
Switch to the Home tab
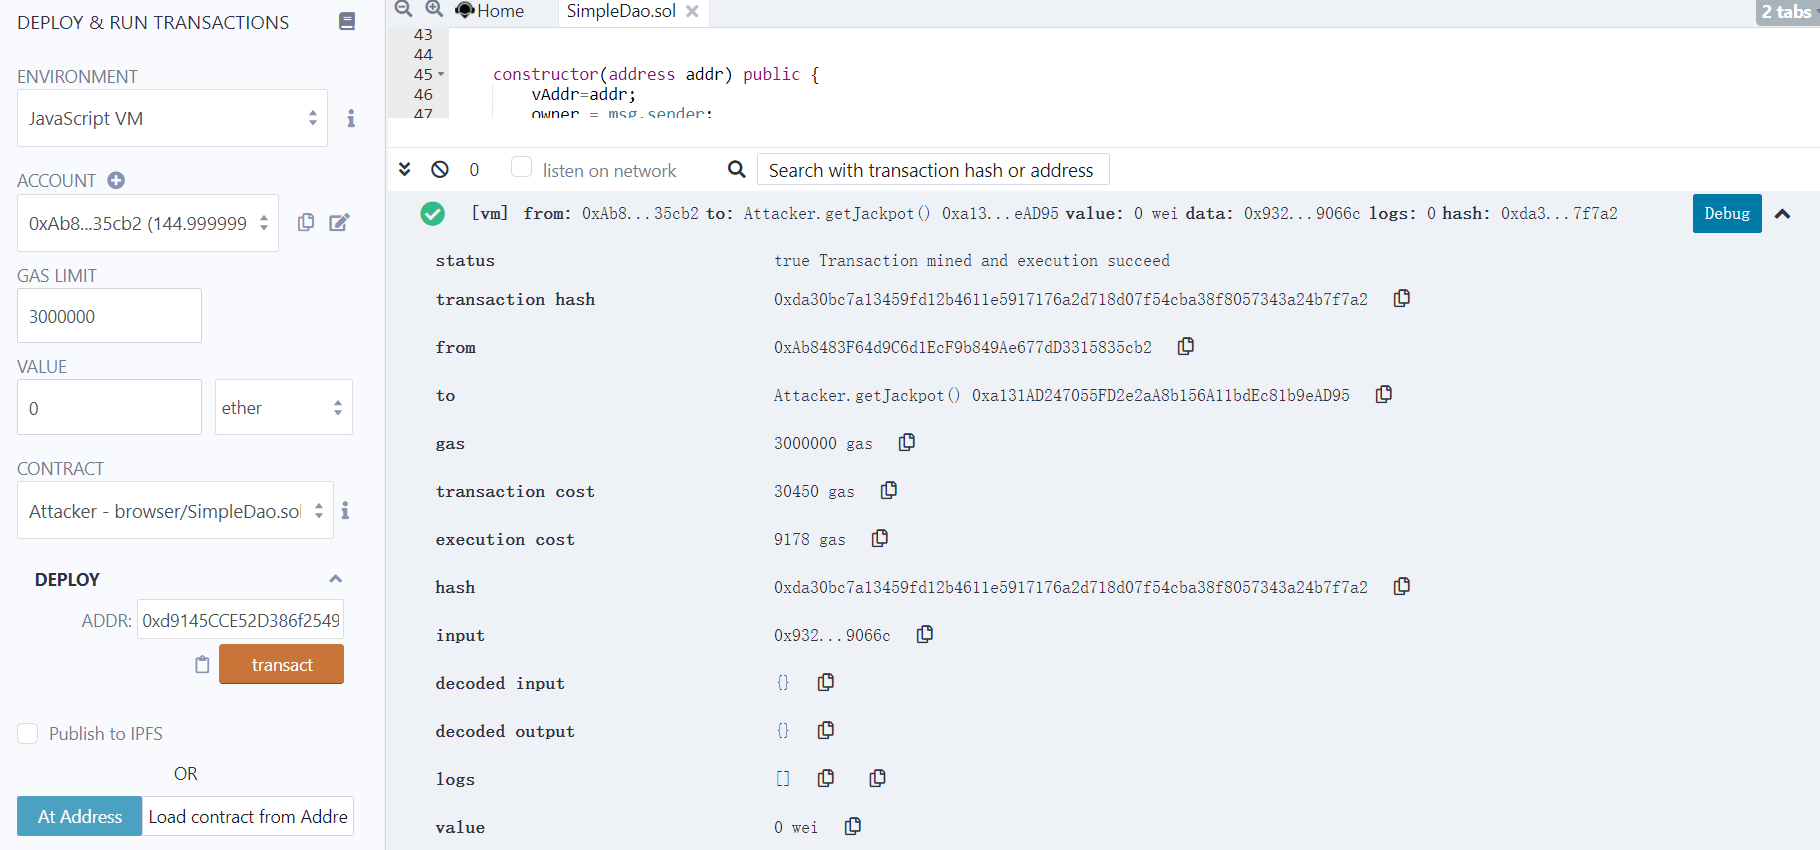coord(490,11)
